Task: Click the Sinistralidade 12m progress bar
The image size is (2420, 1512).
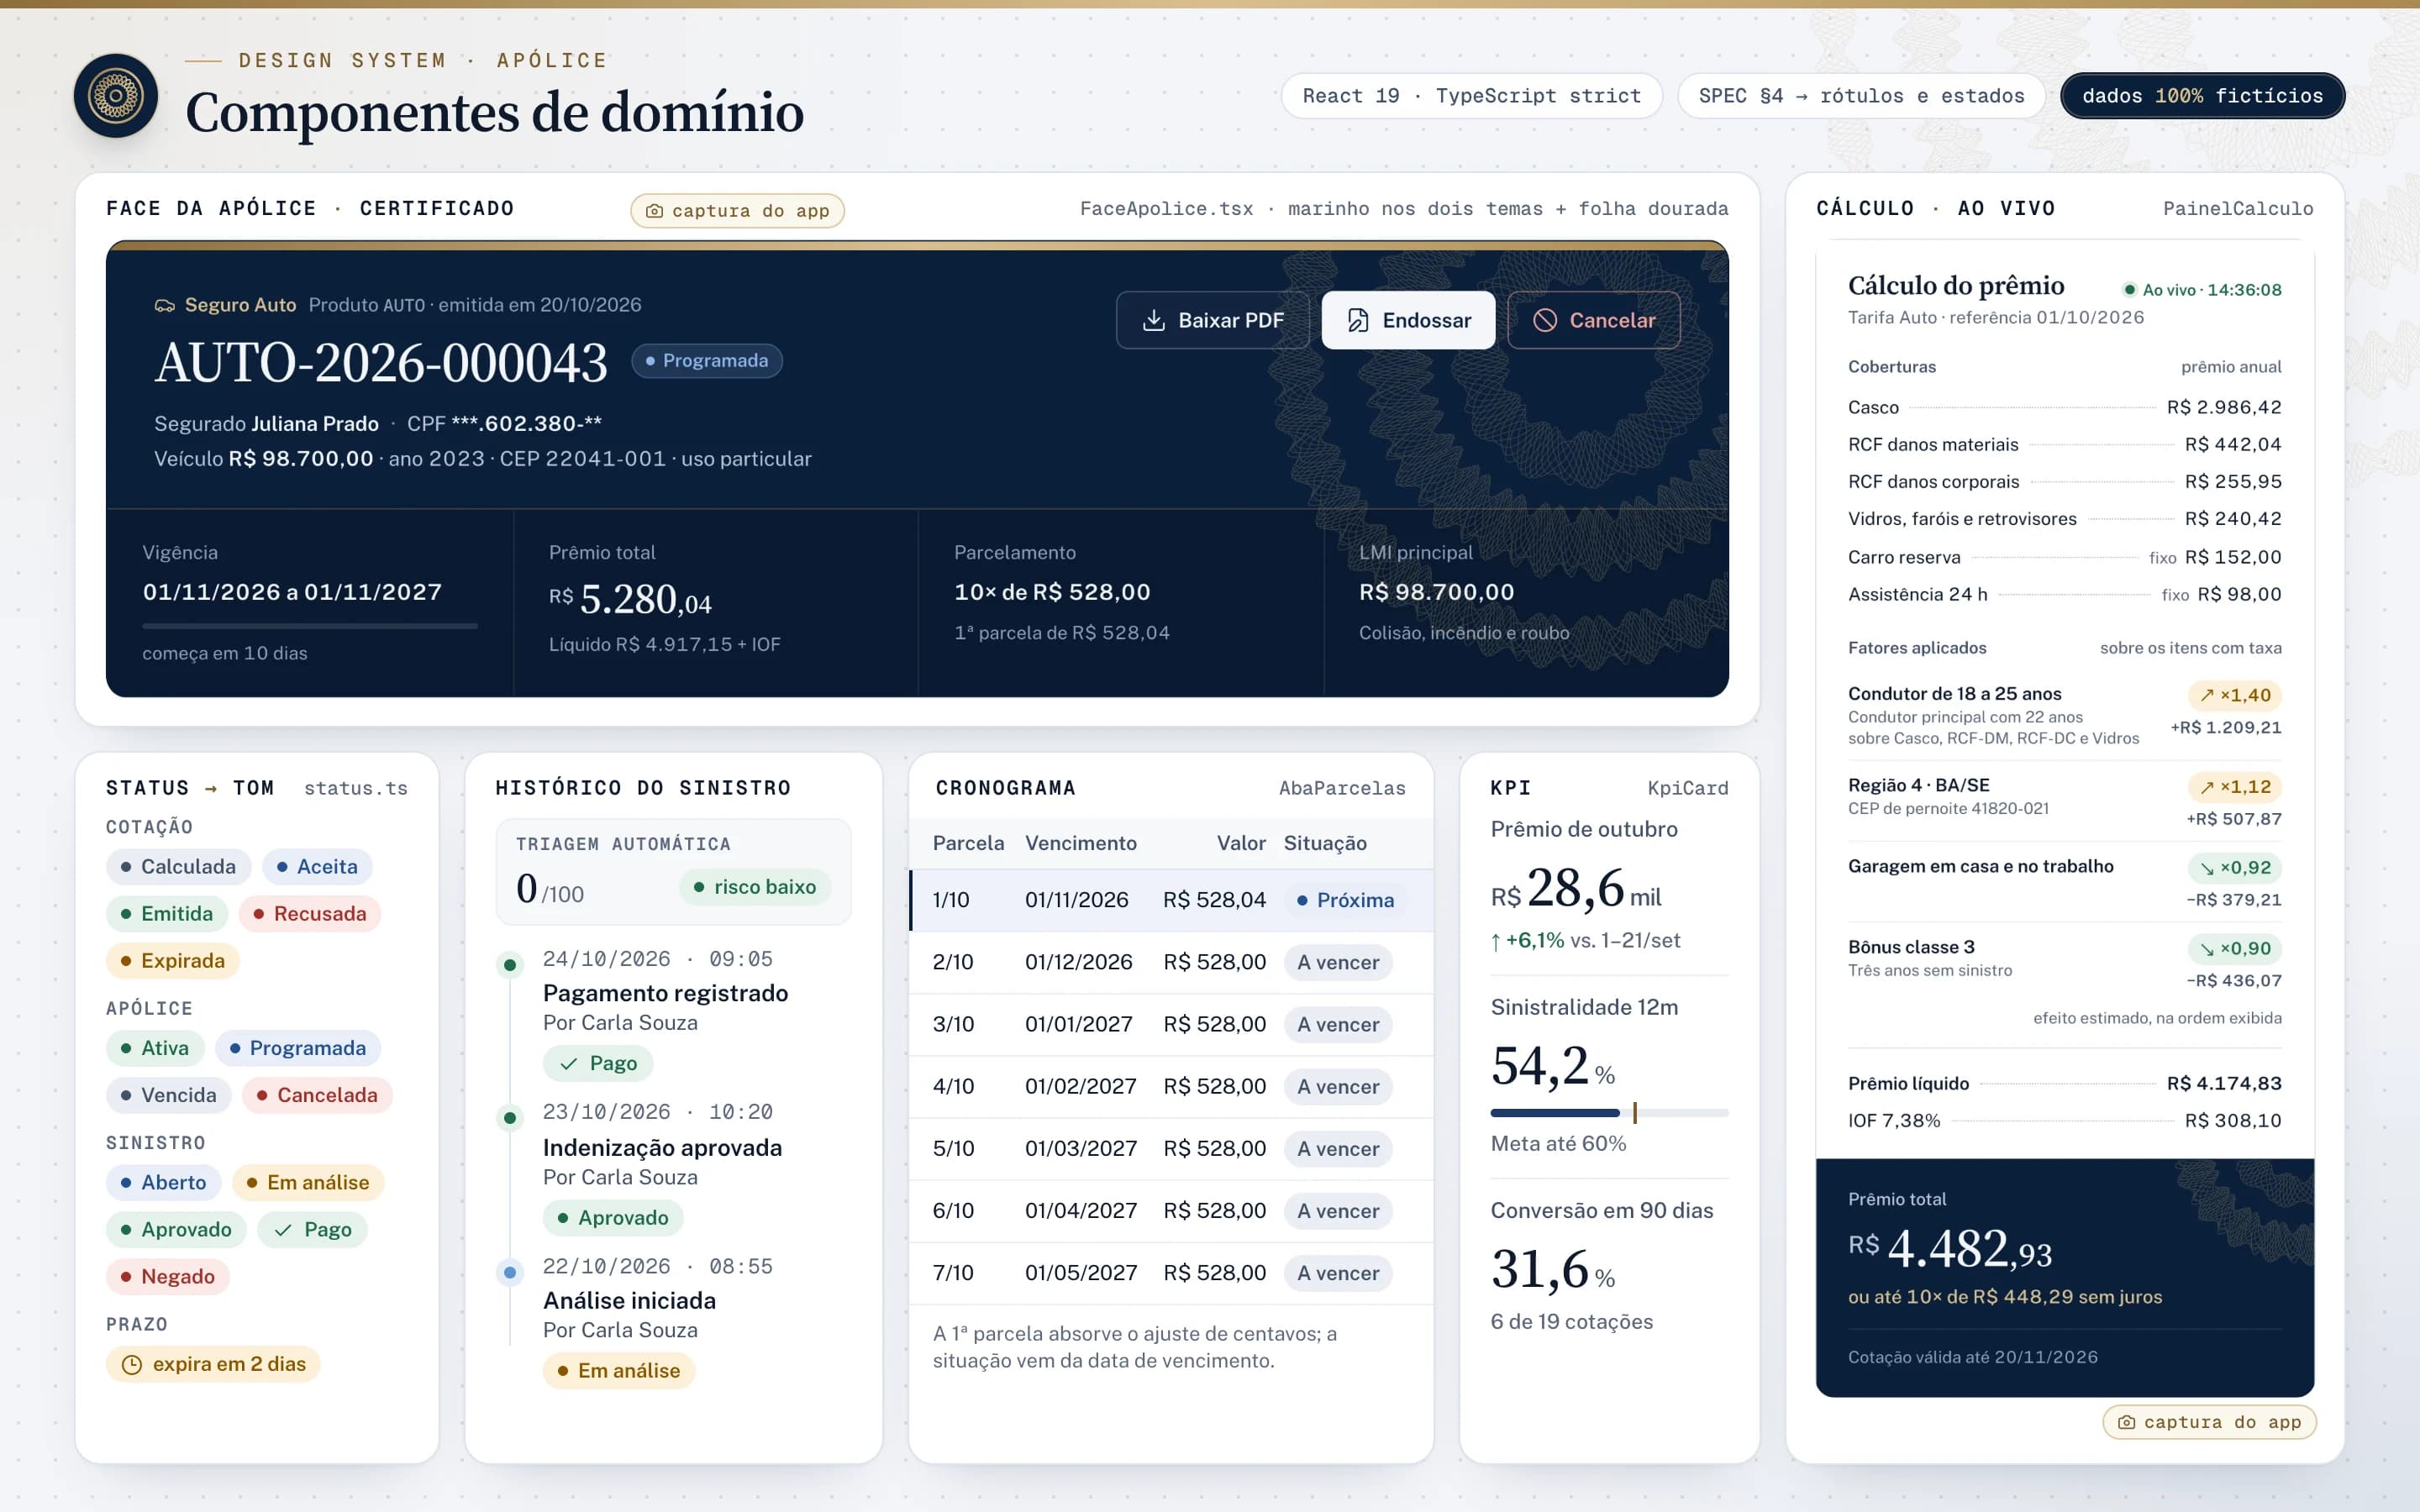Action: point(1609,1112)
